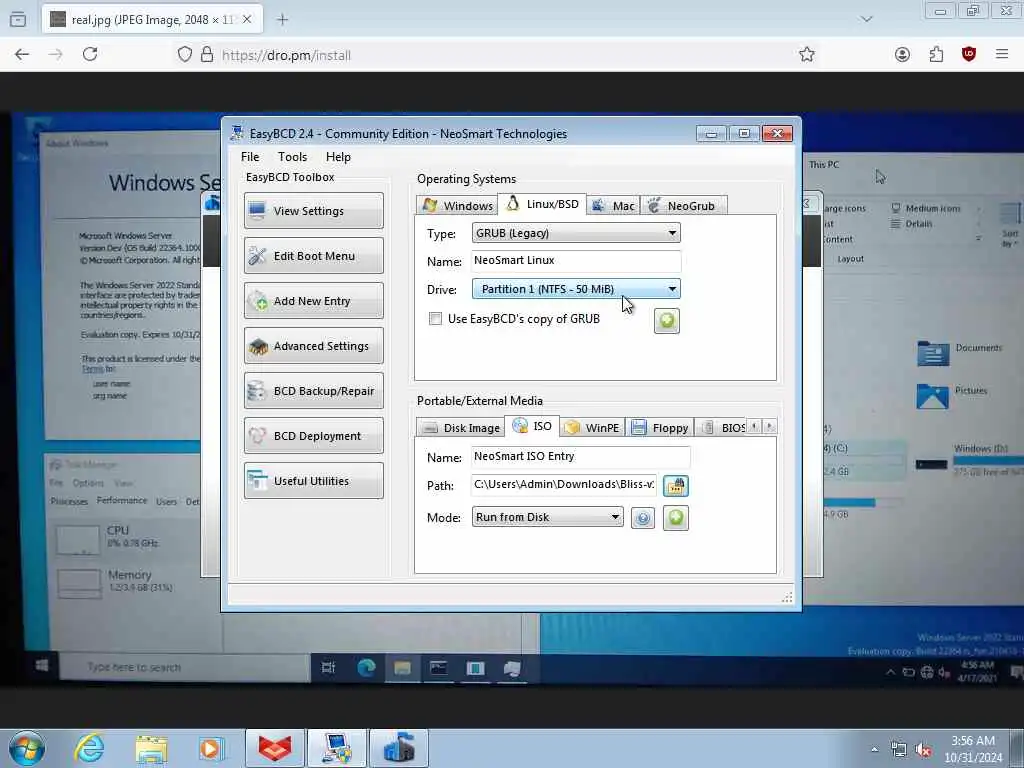This screenshot has width=1024, height=768.
Task: Click the tracking protection shield icon
Action: click(185, 54)
